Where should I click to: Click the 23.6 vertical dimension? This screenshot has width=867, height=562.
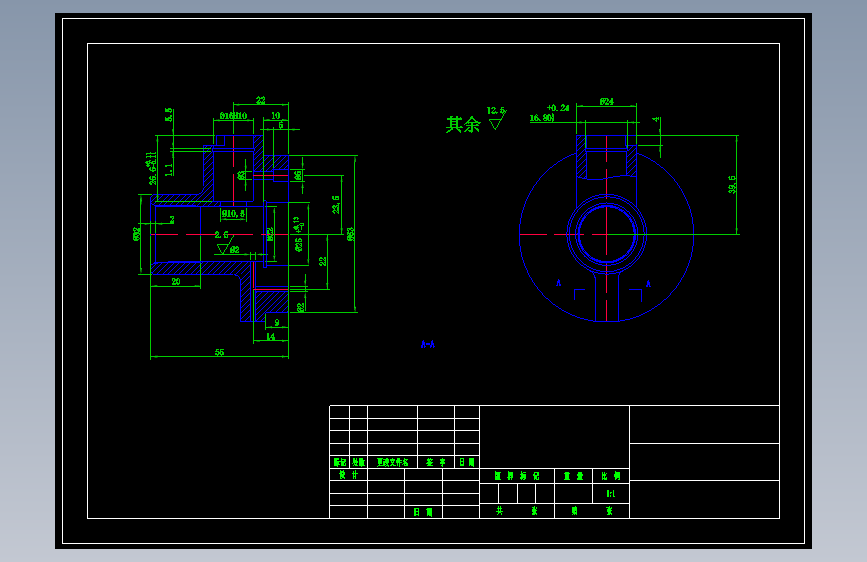pos(336,204)
